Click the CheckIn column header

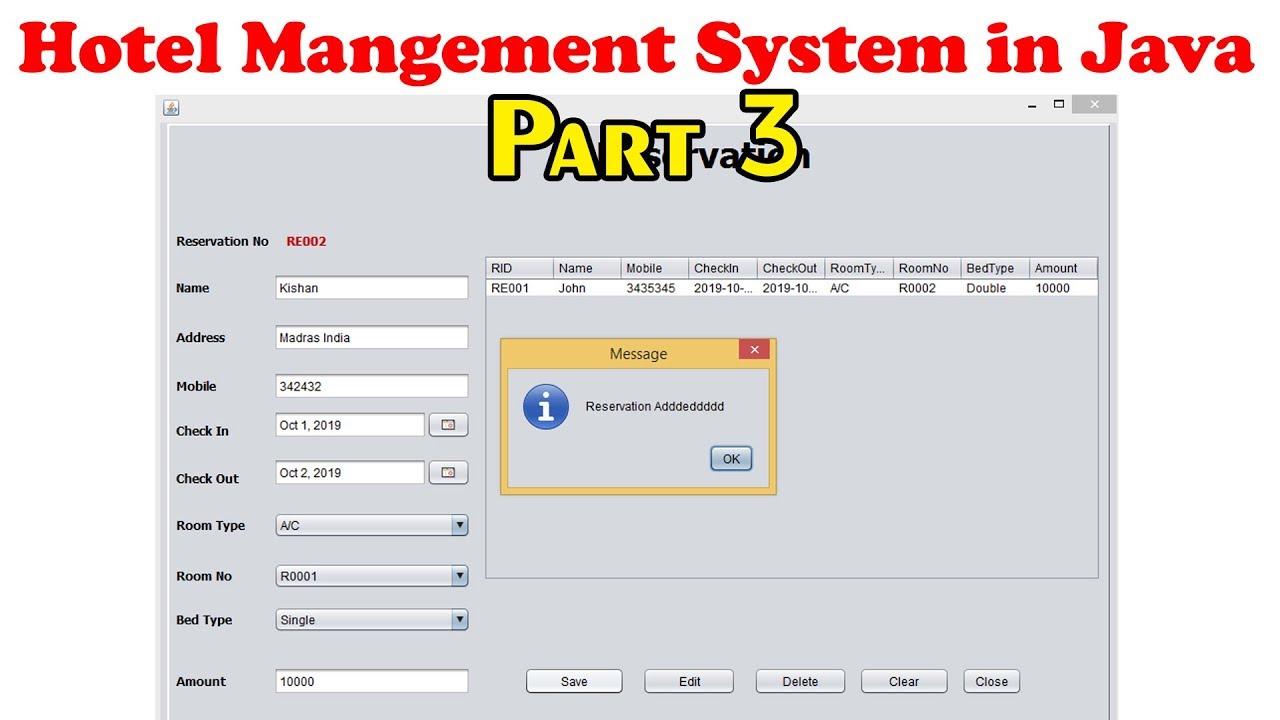(724, 268)
